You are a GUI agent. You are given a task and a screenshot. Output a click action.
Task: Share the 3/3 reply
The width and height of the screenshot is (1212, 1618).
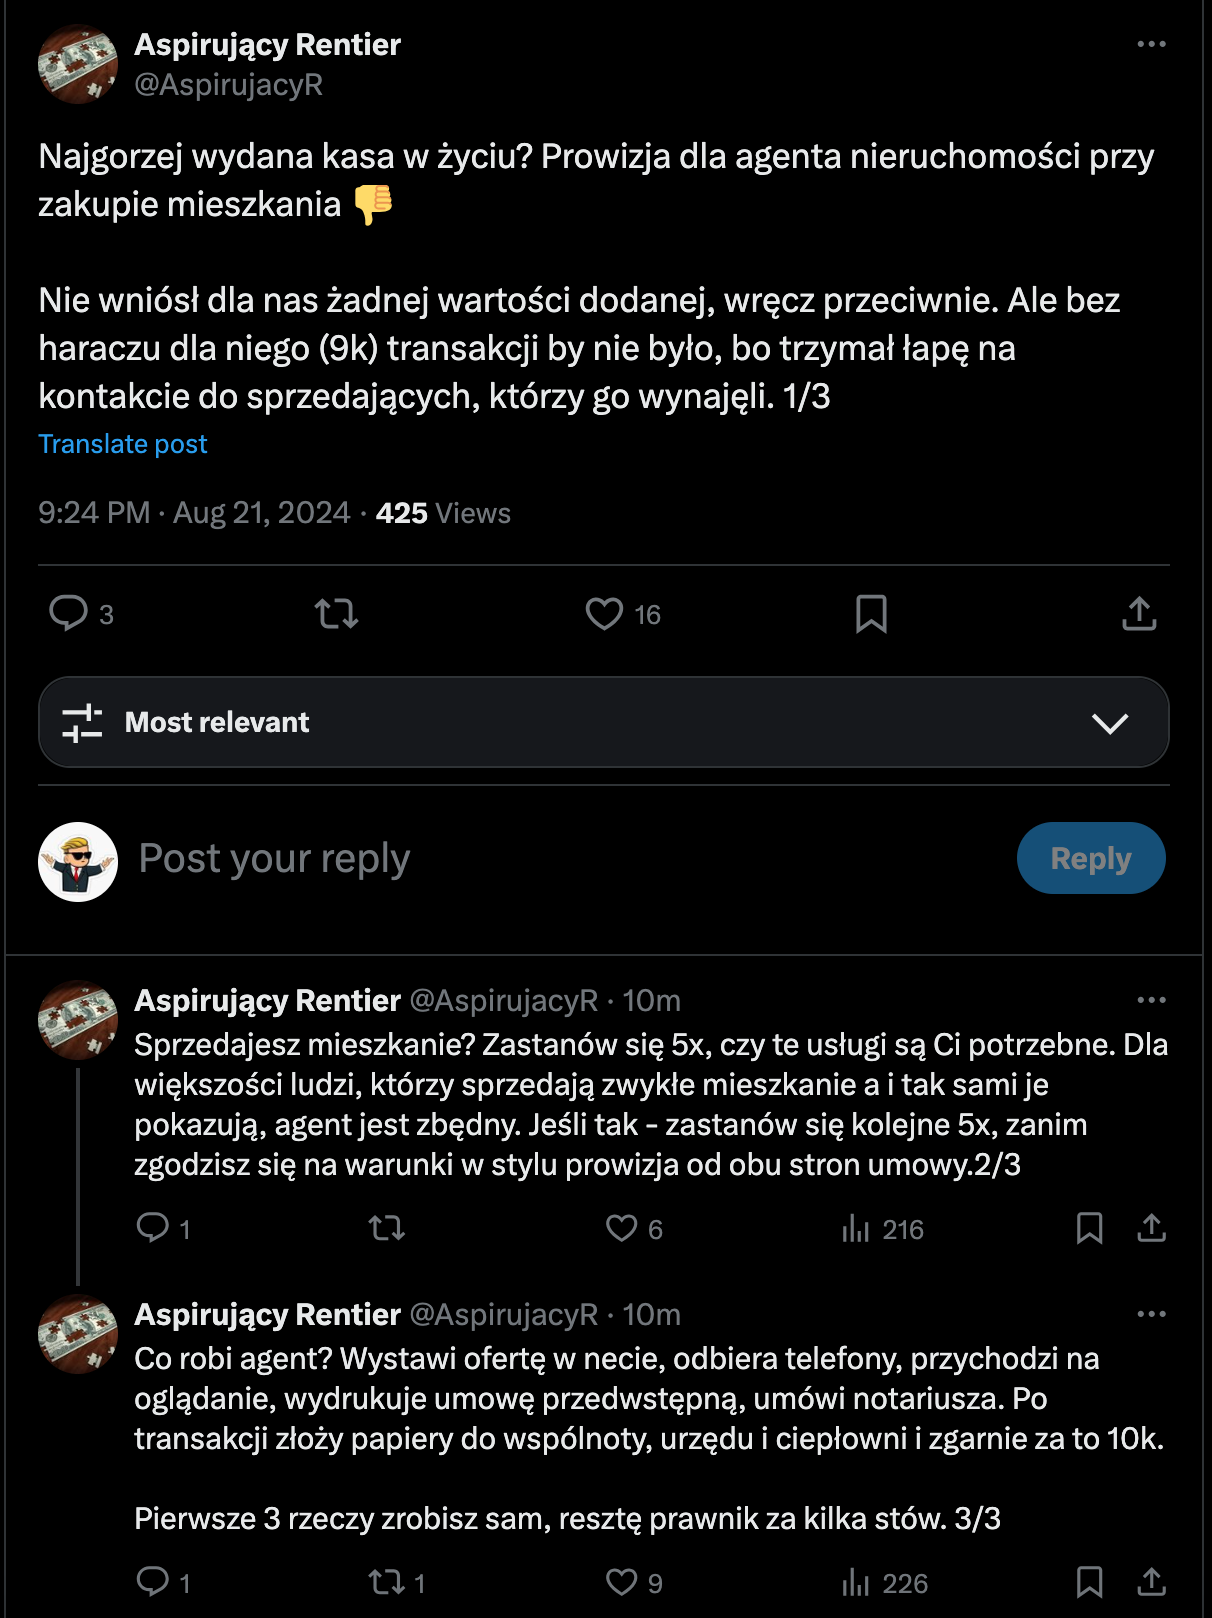[1151, 1582]
